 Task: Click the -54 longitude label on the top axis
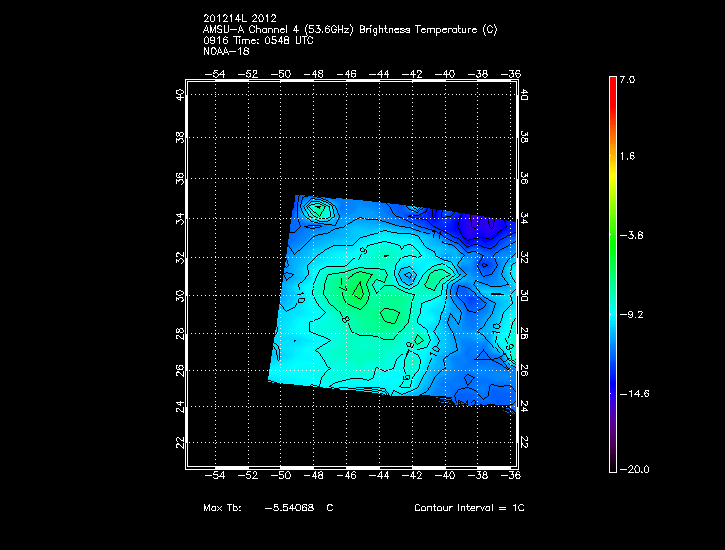216,73
